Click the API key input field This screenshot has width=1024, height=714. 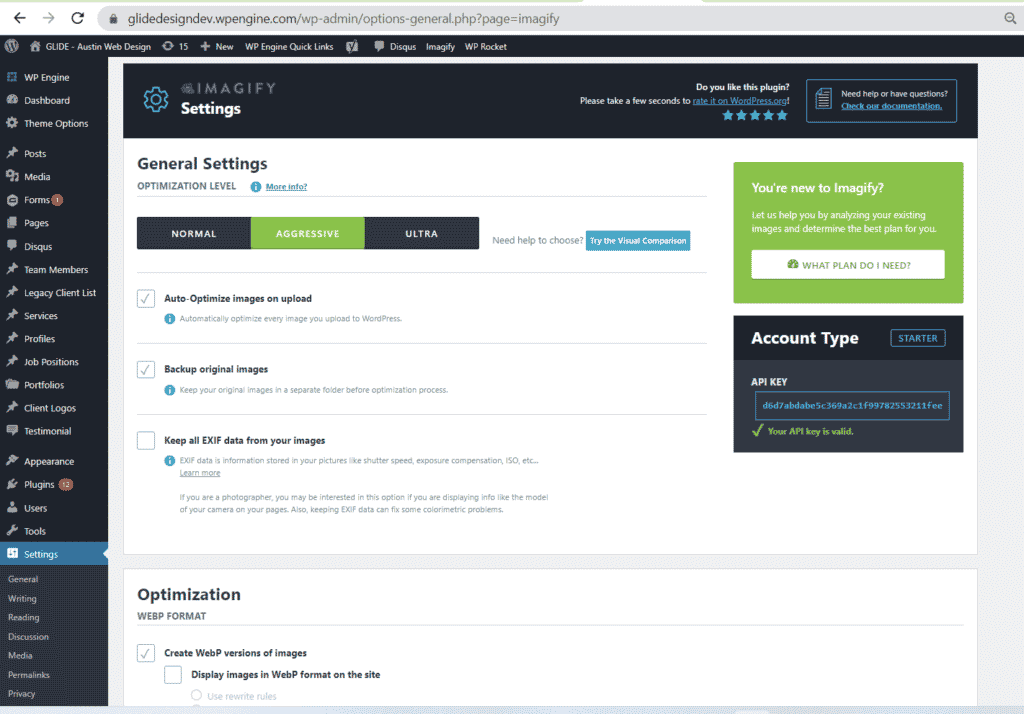coord(852,406)
